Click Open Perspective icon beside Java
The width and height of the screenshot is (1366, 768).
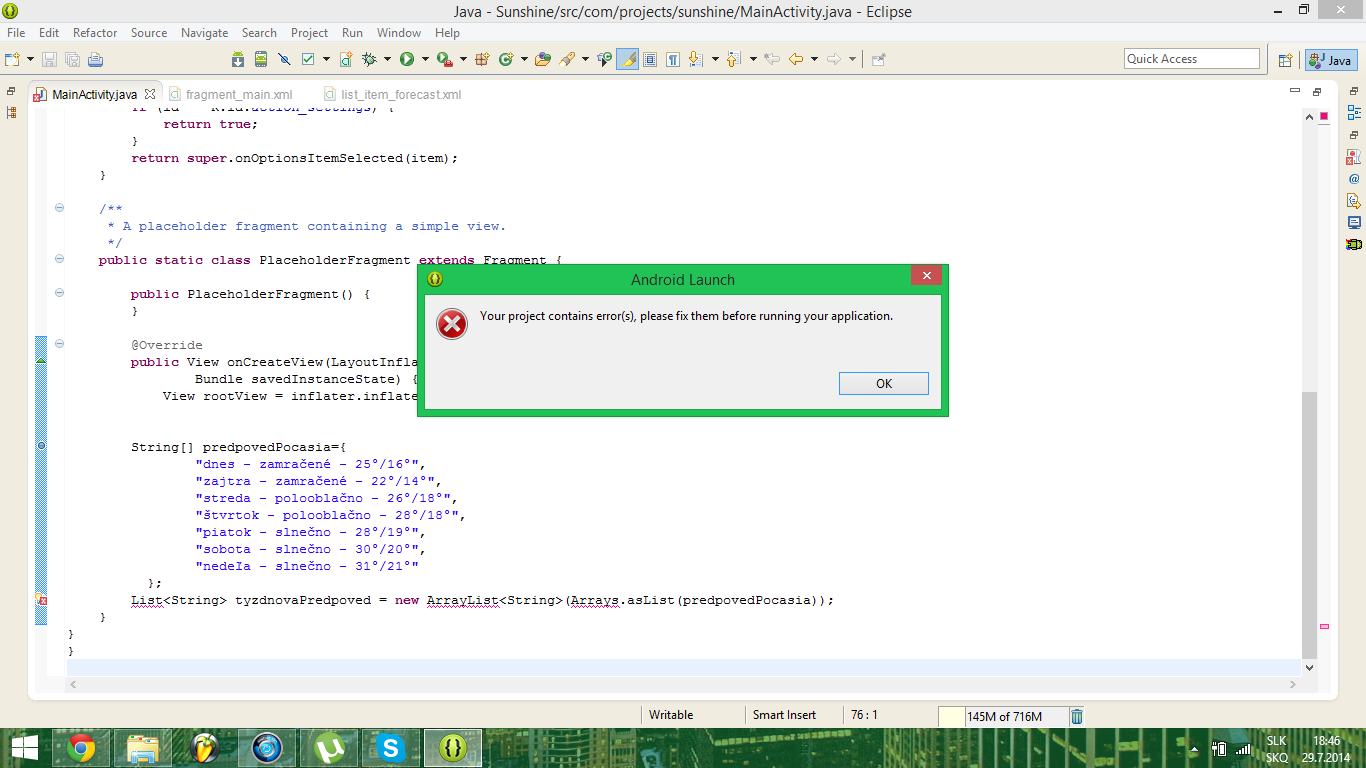[x=1285, y=60]
